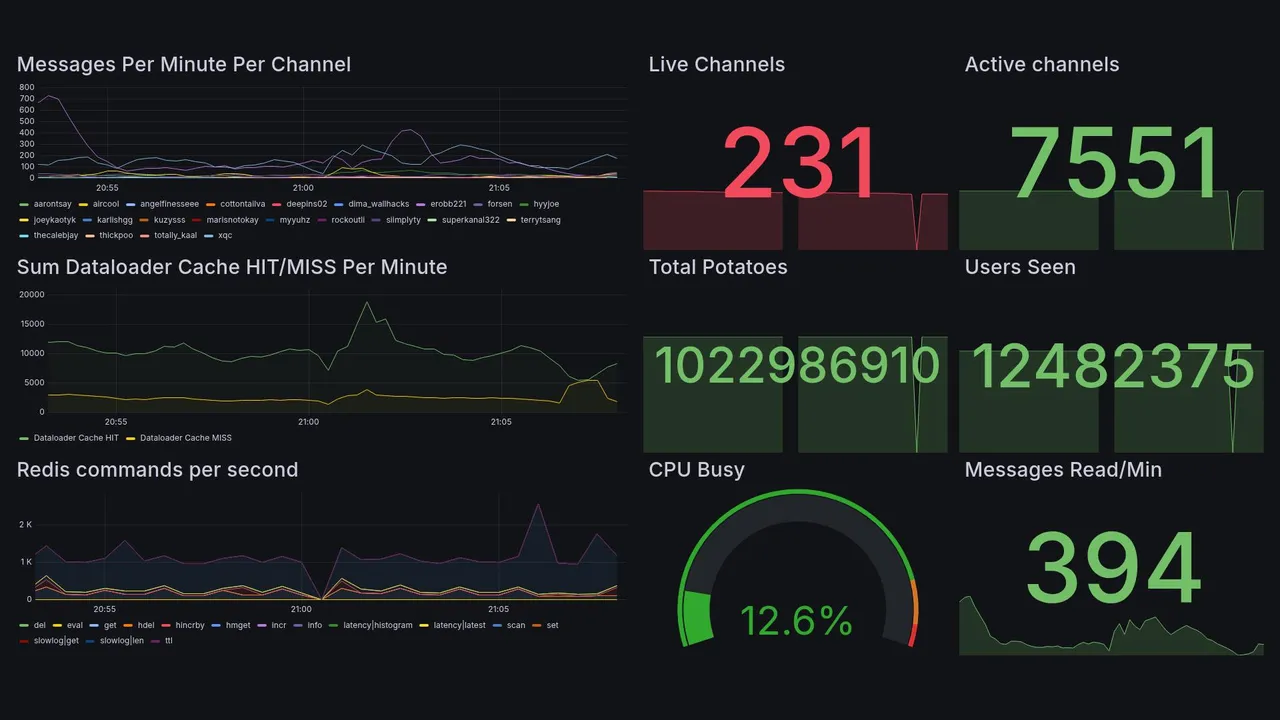1280x720 pixels.
Task: Open the Live Channels panel title
Action: 716,65
